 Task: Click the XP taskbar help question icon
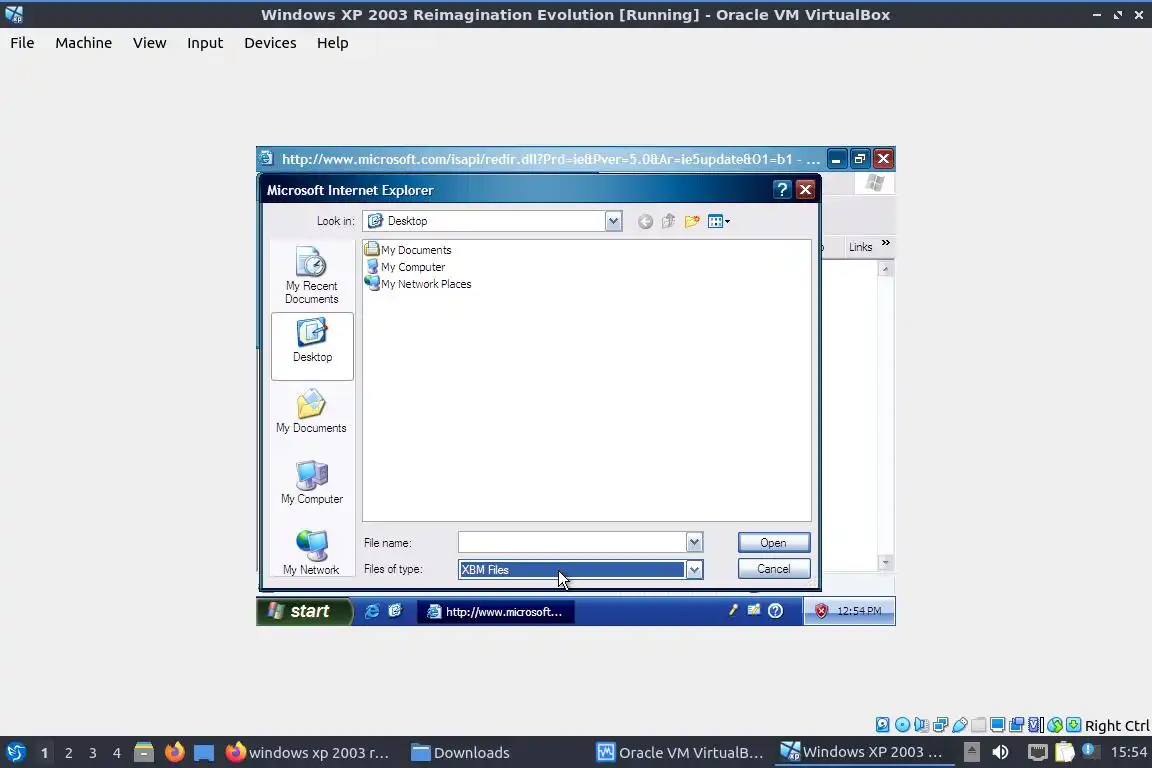pos(775,611)
